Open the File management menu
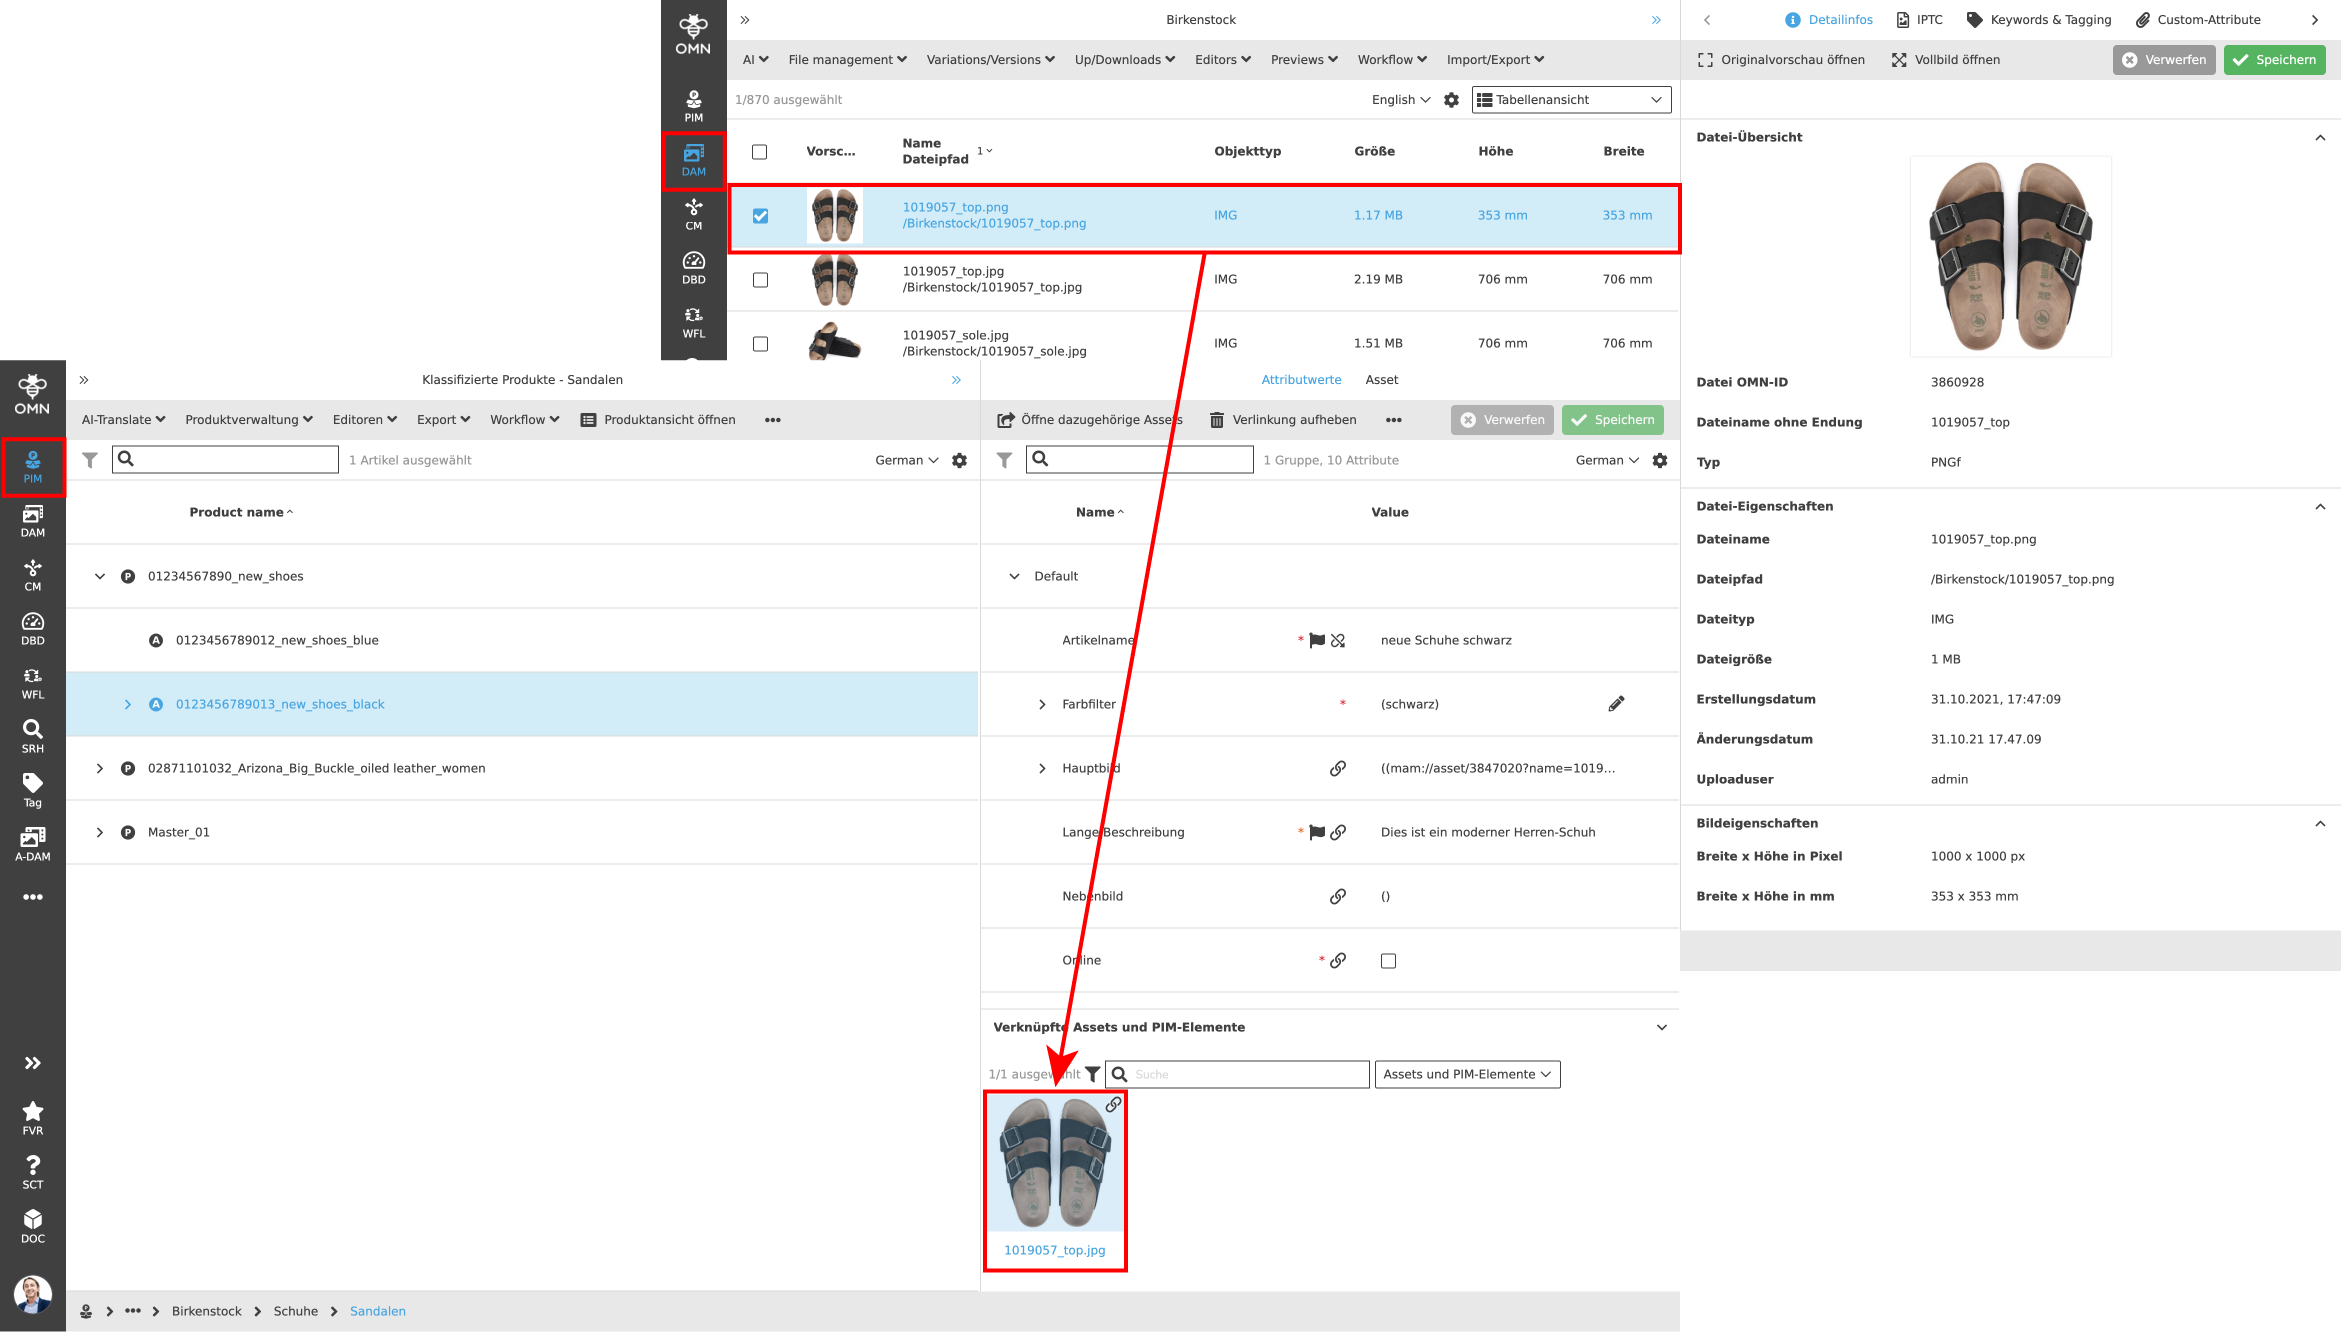The width and height of the screenshot is (2341, 1332). click(846, 60)
